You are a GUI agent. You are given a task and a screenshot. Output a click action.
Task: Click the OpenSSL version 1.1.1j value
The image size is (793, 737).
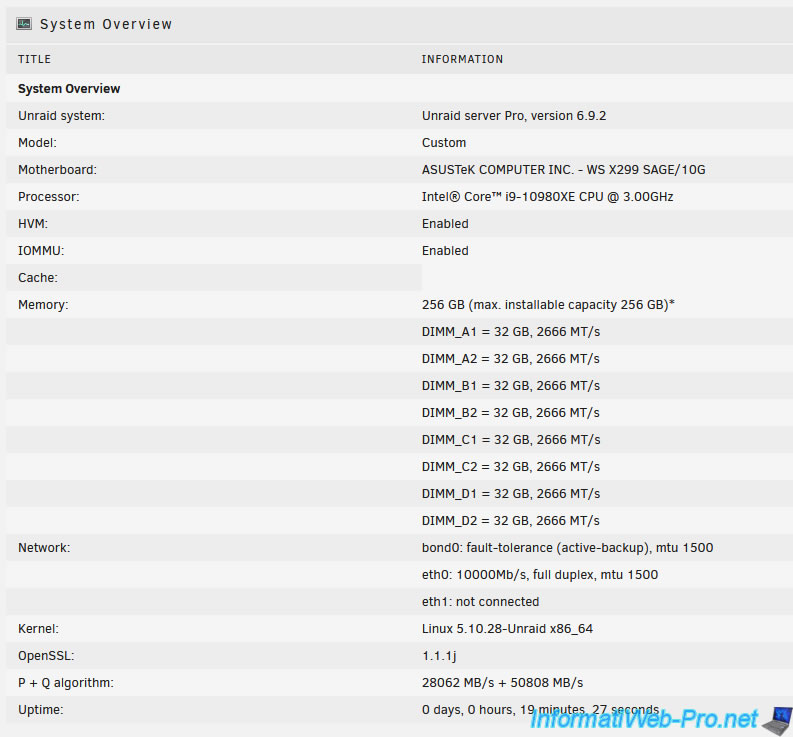[437, 656]
